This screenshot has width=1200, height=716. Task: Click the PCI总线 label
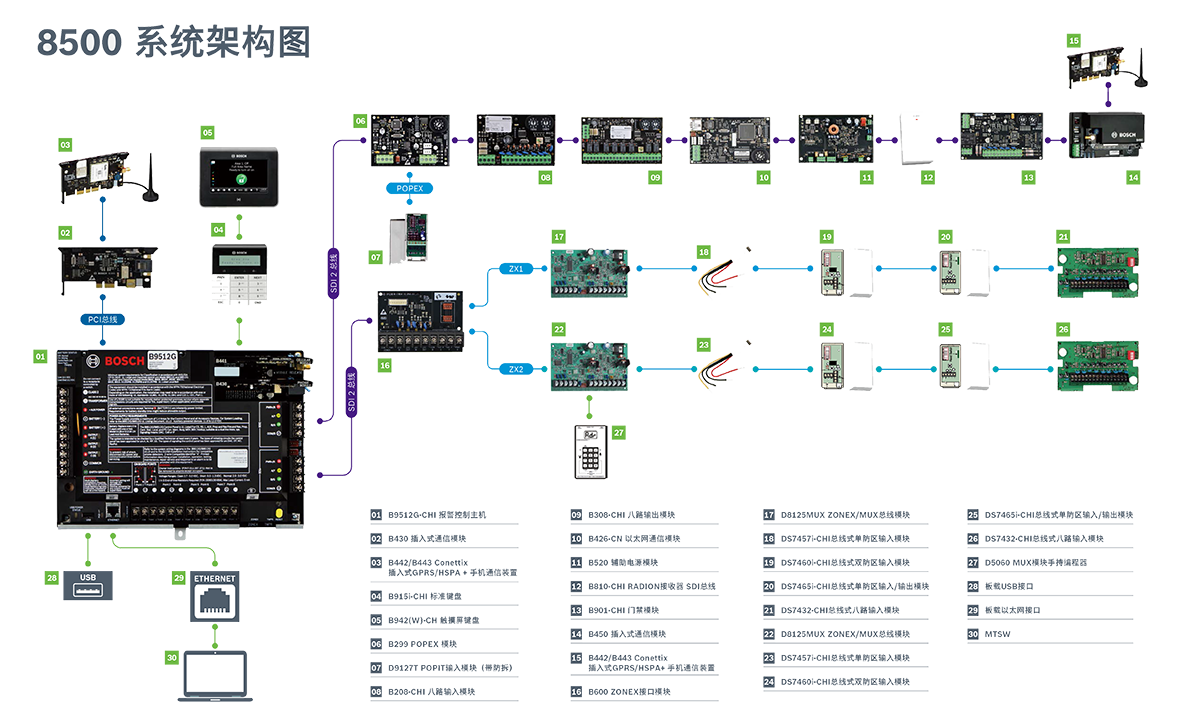pos(102,320)
